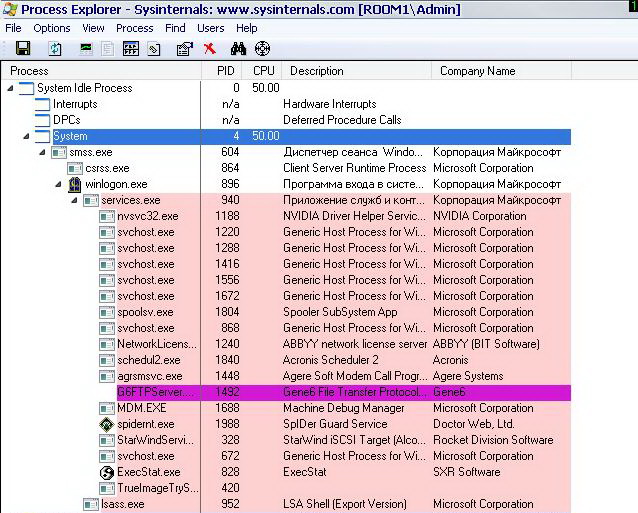Click the lsass.exe process icon
The width and height of the screenshot is (638, 513).
pos(91,504)
